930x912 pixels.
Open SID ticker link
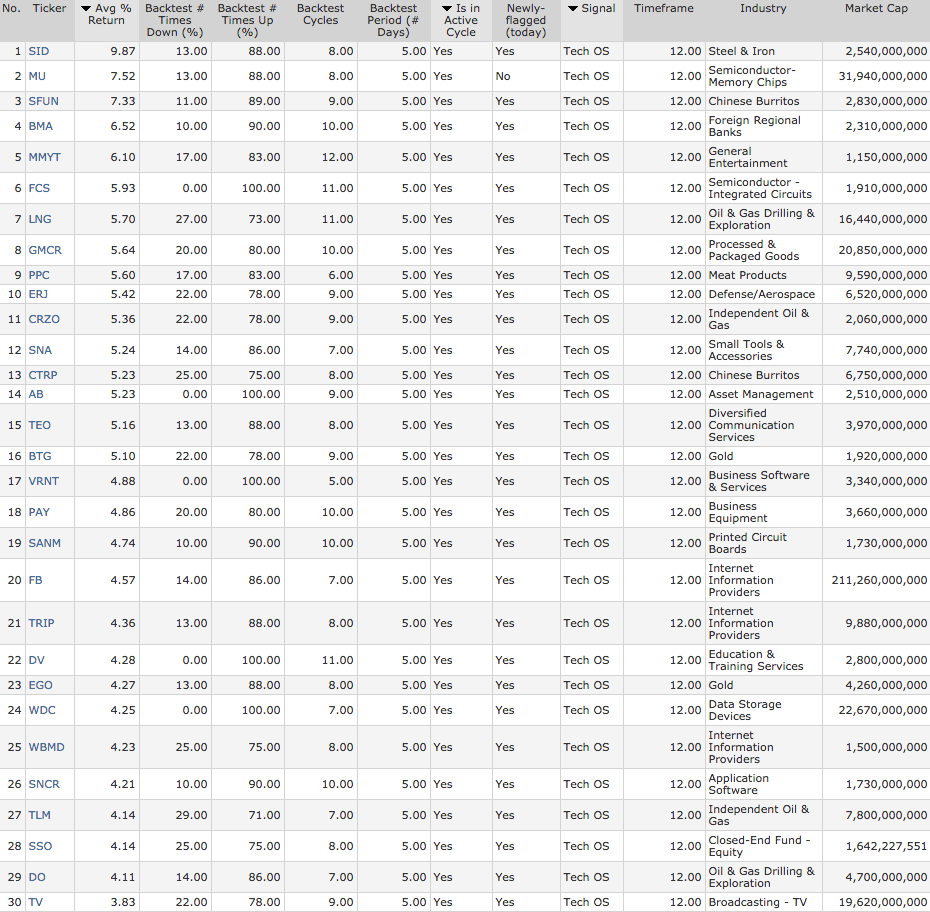click(x=39, y=51)
